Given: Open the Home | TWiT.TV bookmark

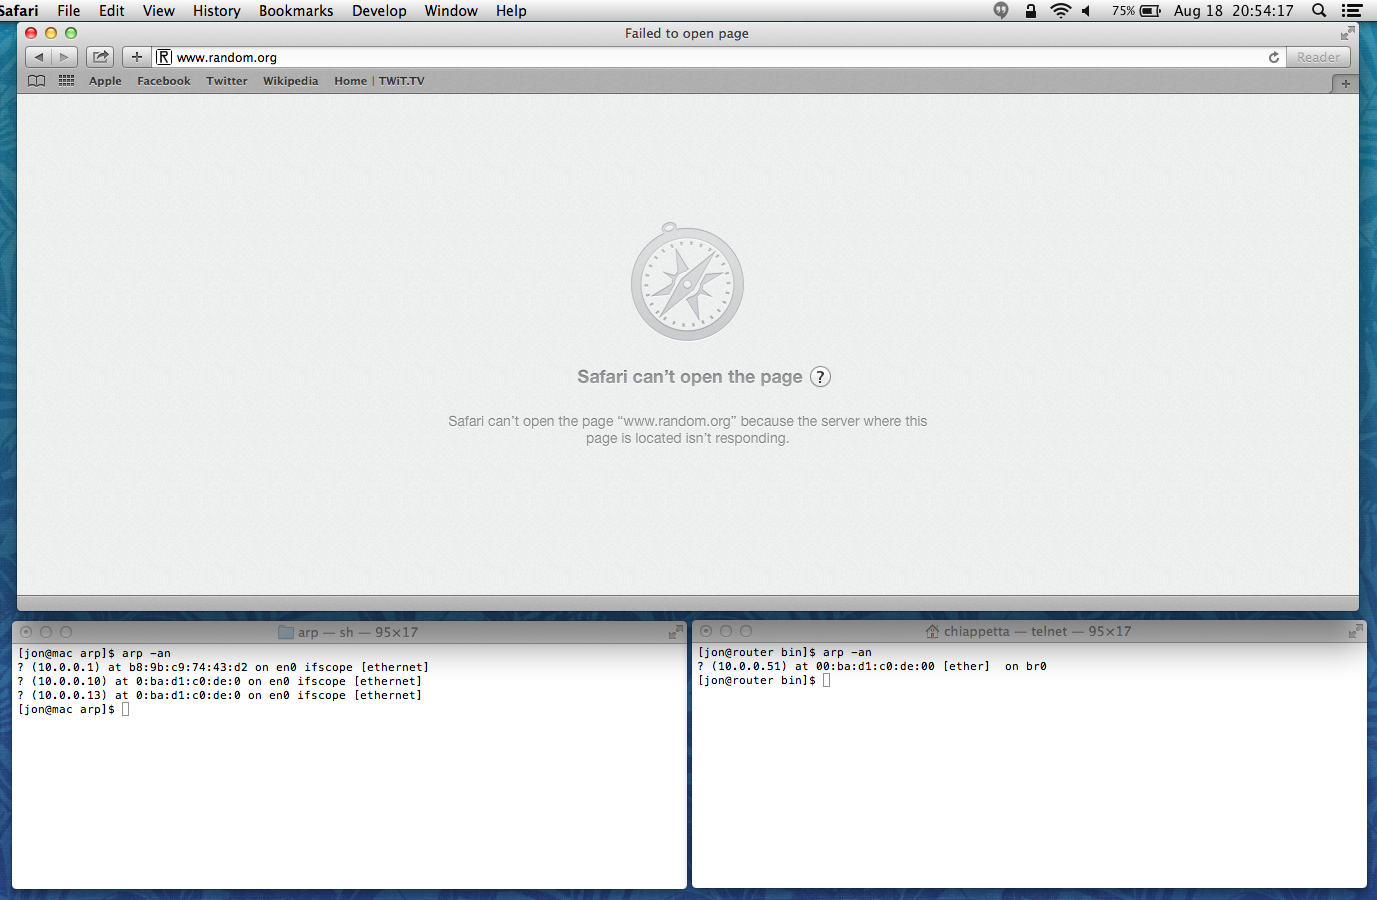Looking at the screenshot, I should point(379,81).
